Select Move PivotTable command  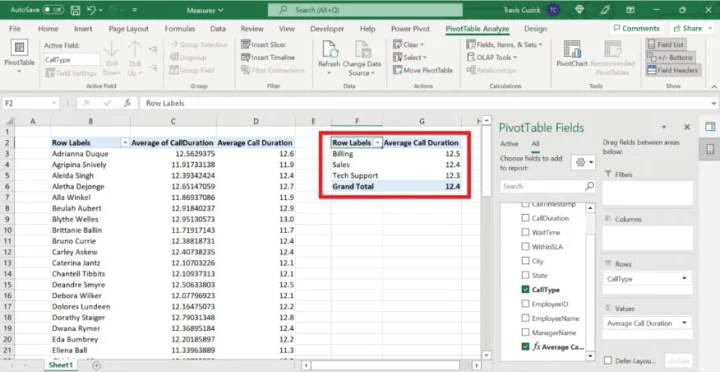423,70
